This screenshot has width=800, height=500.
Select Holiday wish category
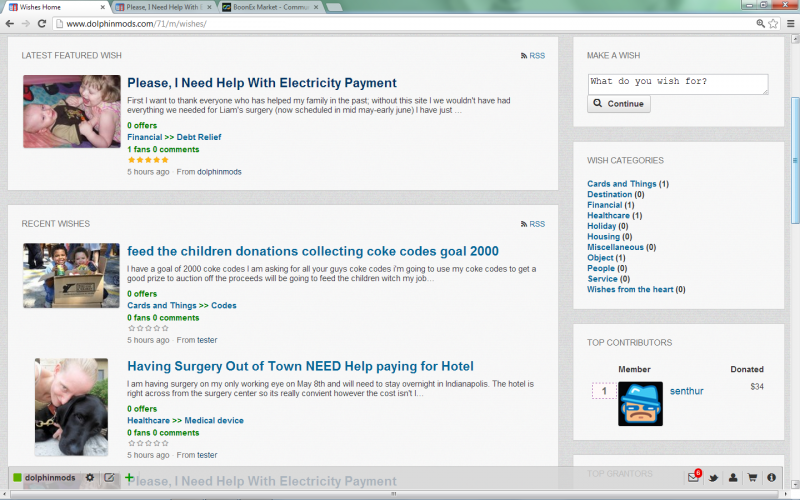pos(602,226)
